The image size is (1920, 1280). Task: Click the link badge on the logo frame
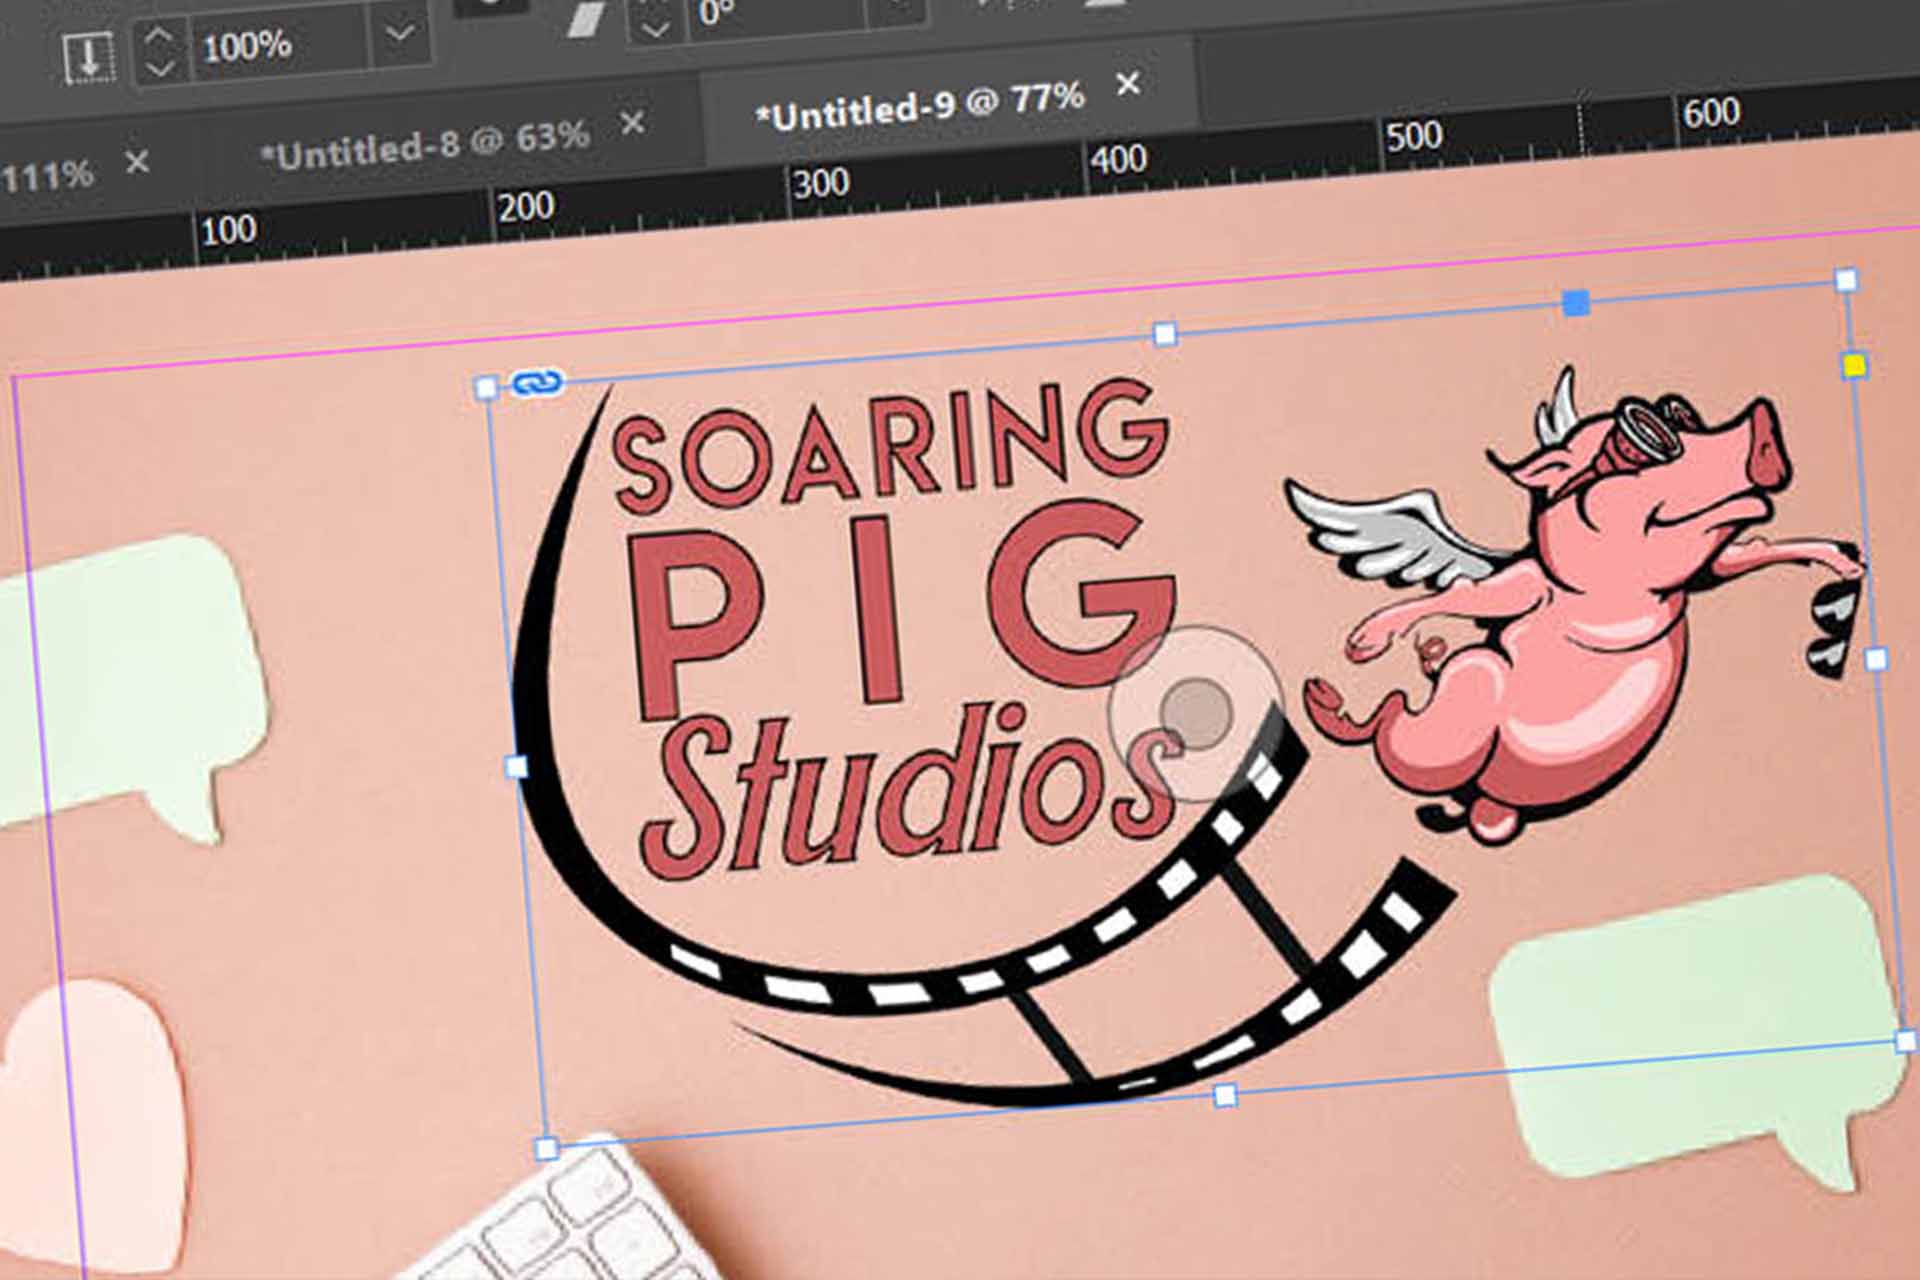(538, 382)
